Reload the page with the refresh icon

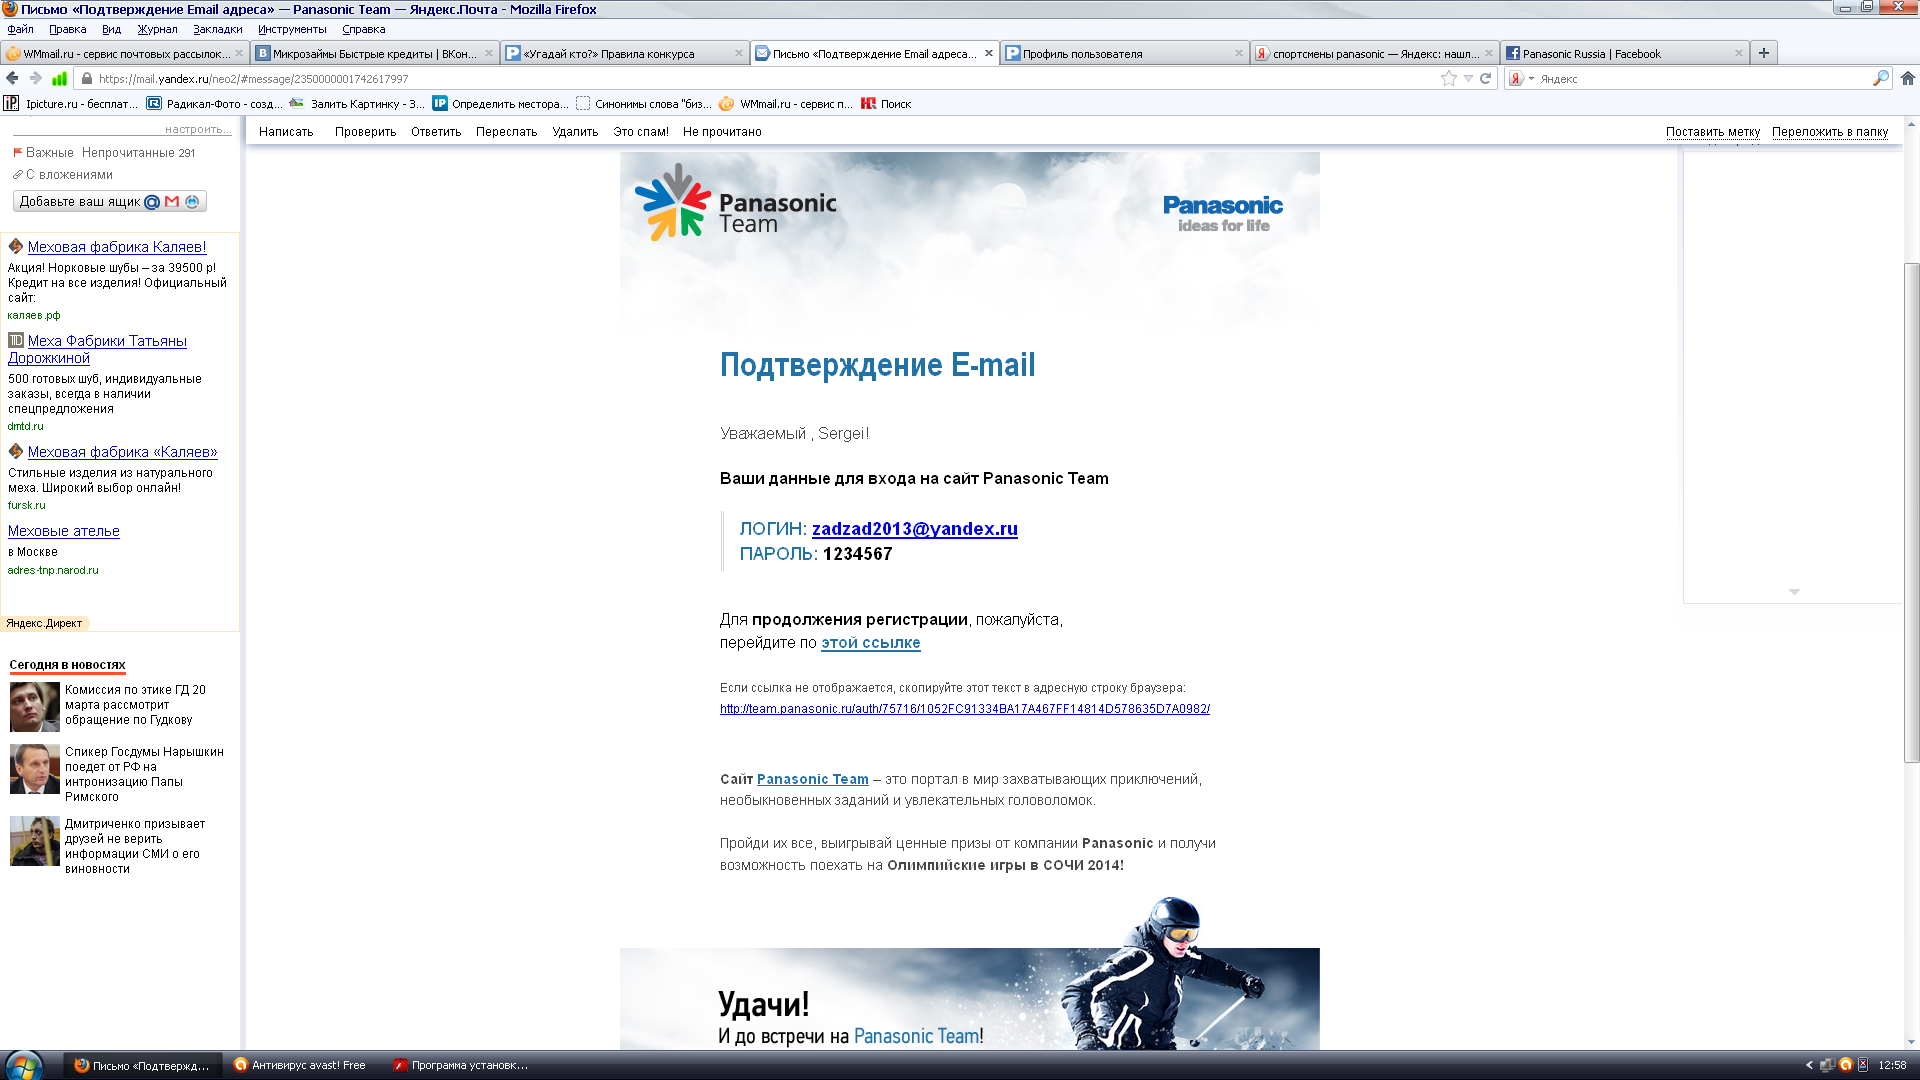pos(1486,78)
